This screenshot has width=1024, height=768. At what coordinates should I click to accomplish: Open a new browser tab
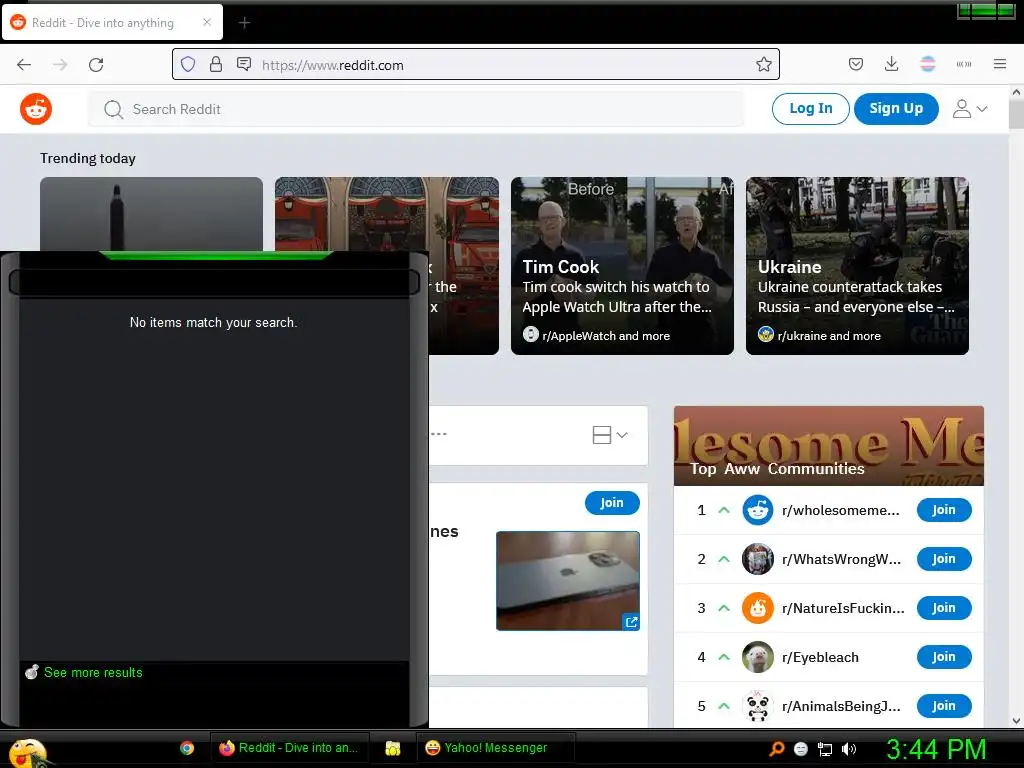[244, 23]
